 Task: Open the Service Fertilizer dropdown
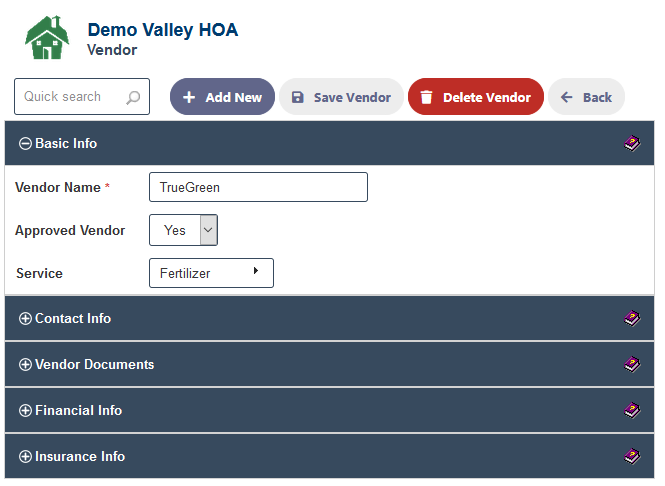coord(211,273)
